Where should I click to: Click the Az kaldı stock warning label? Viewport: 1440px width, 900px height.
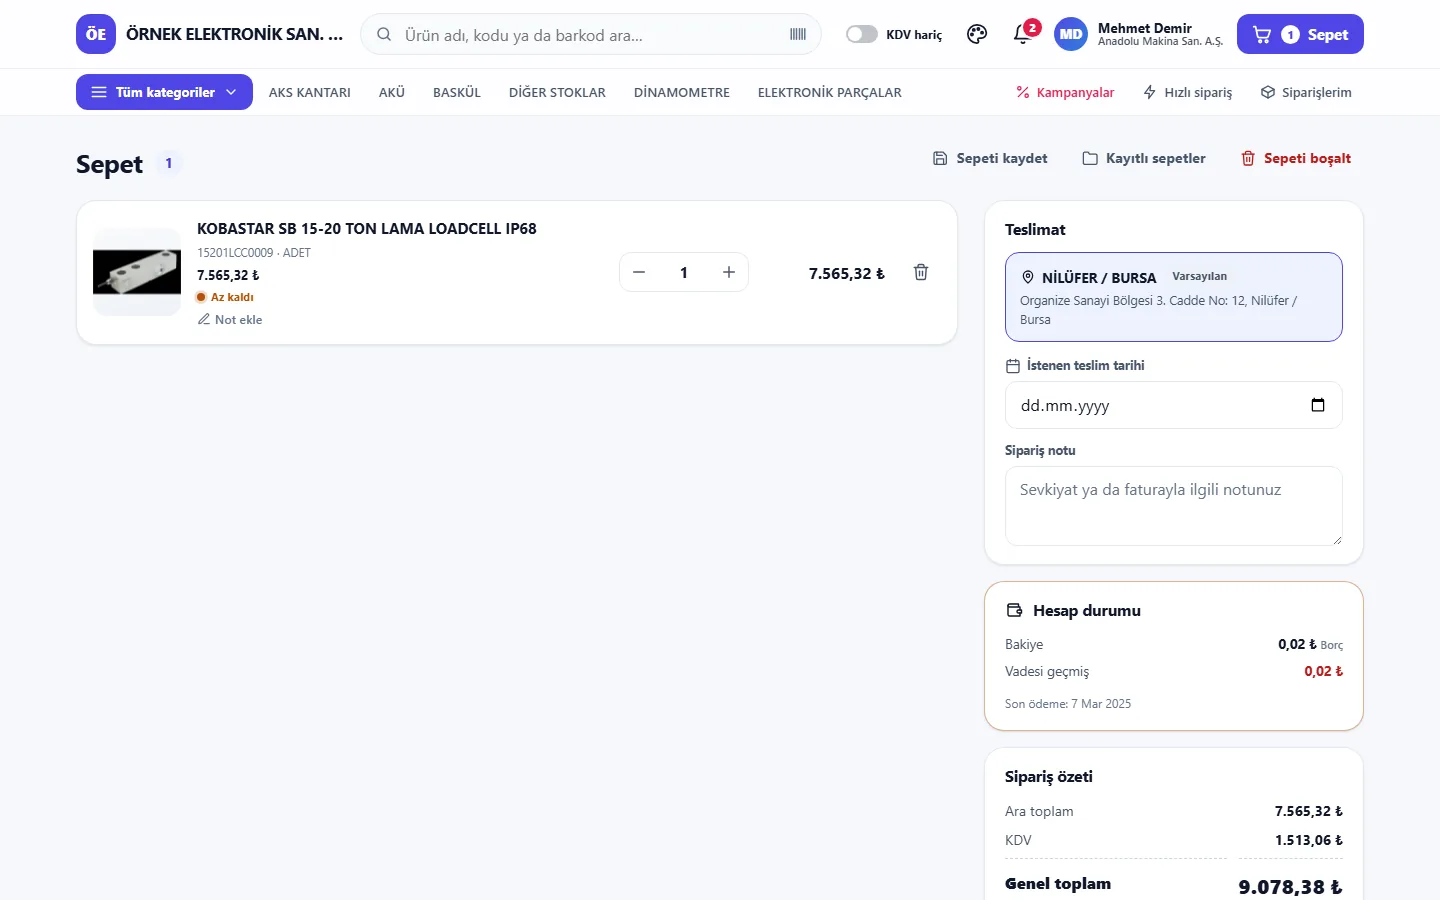pyautogui.click(x=225, y=297)
